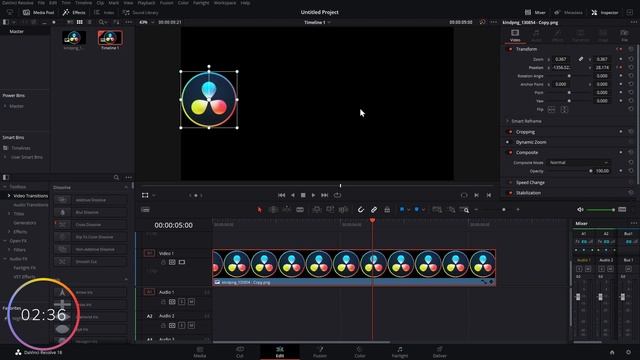The width and height of the screenshot is (640, 360).
Task: Open the Effects library search icon
Action: tap(116, 177)
